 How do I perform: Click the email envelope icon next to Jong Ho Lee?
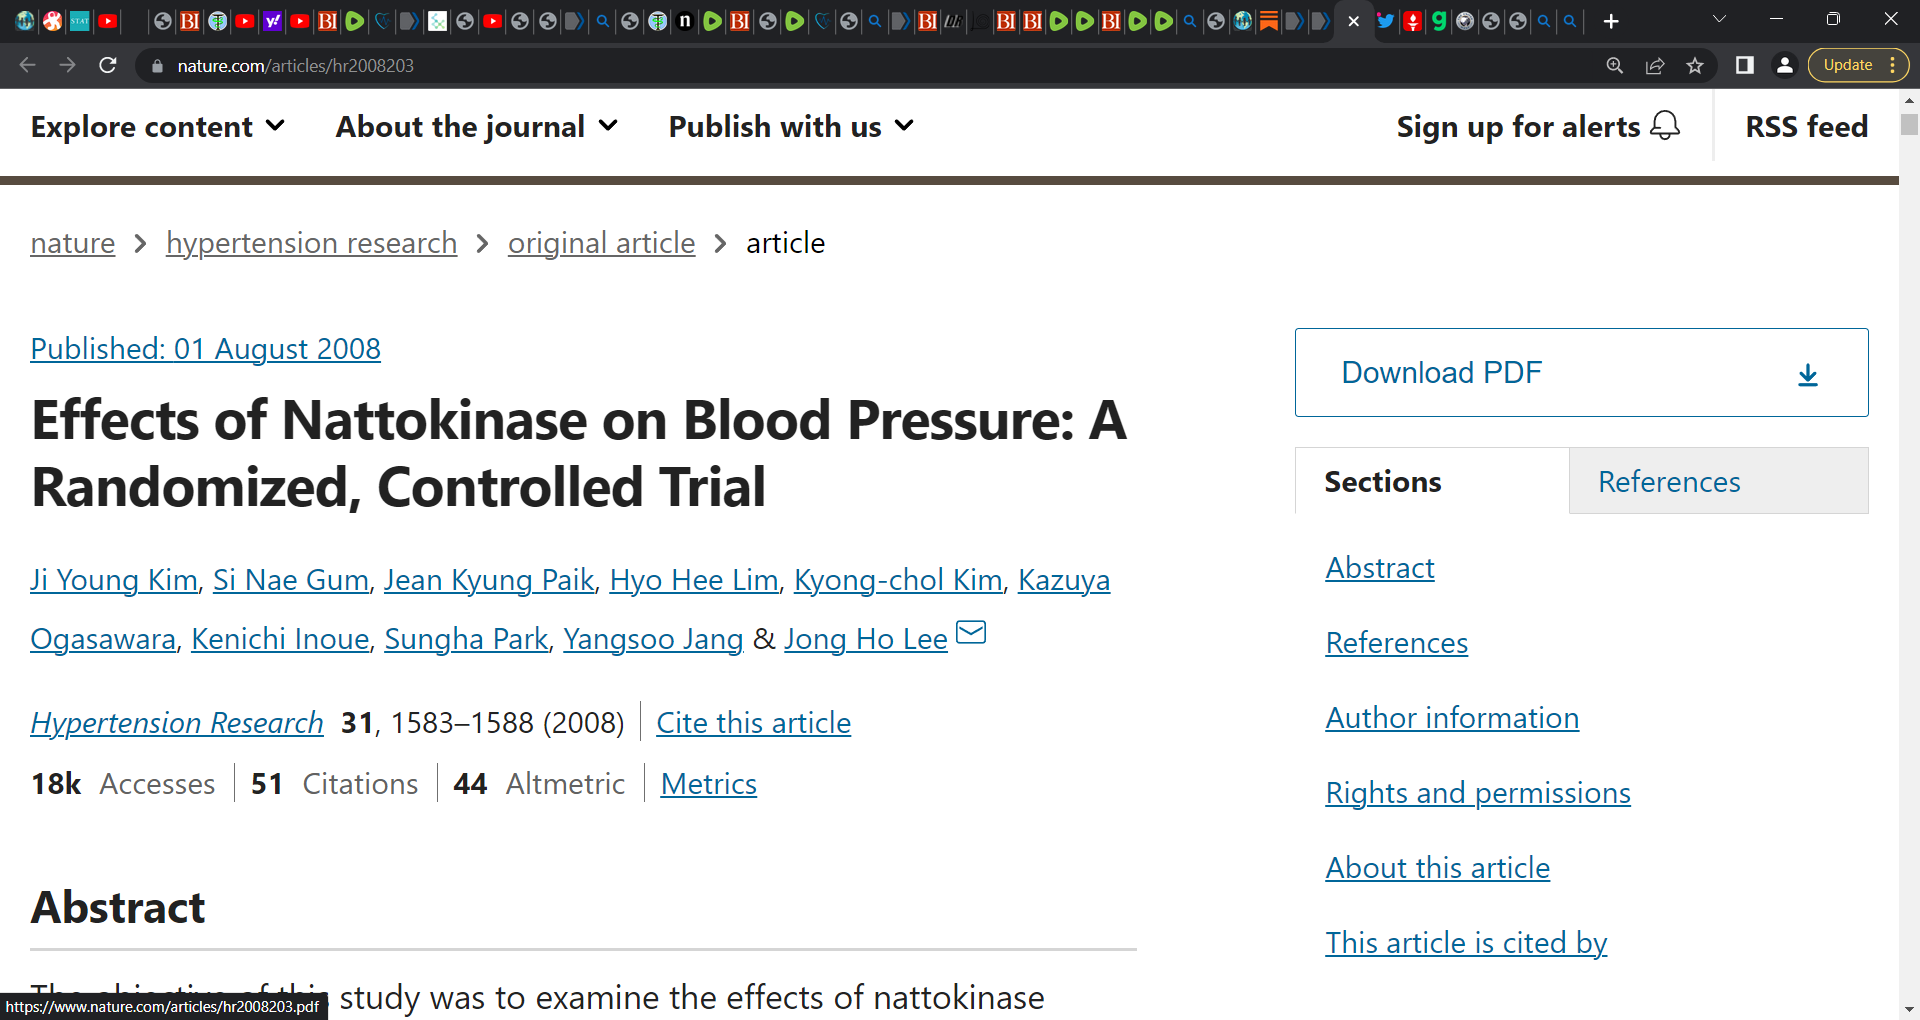point(971,632)
